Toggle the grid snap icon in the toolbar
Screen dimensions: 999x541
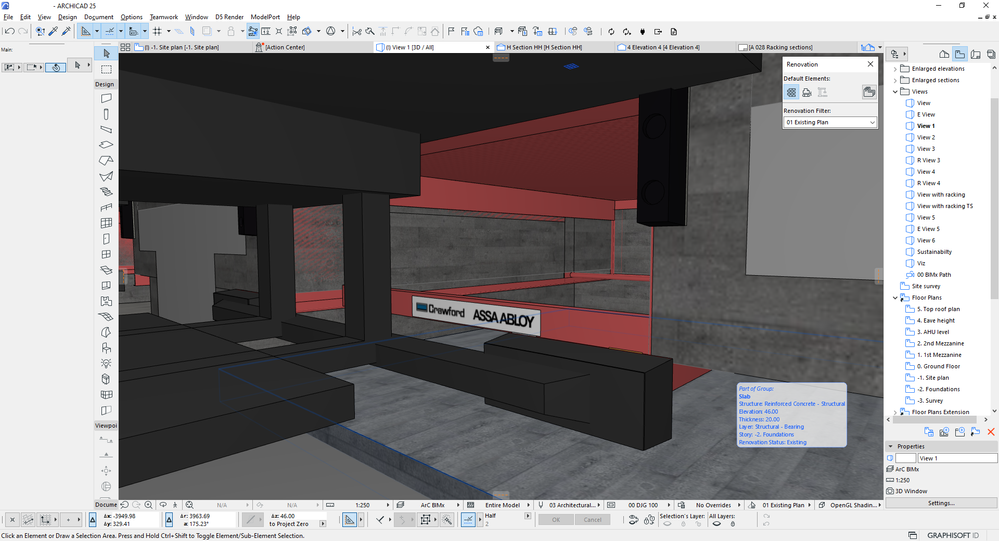pos(157,31)
